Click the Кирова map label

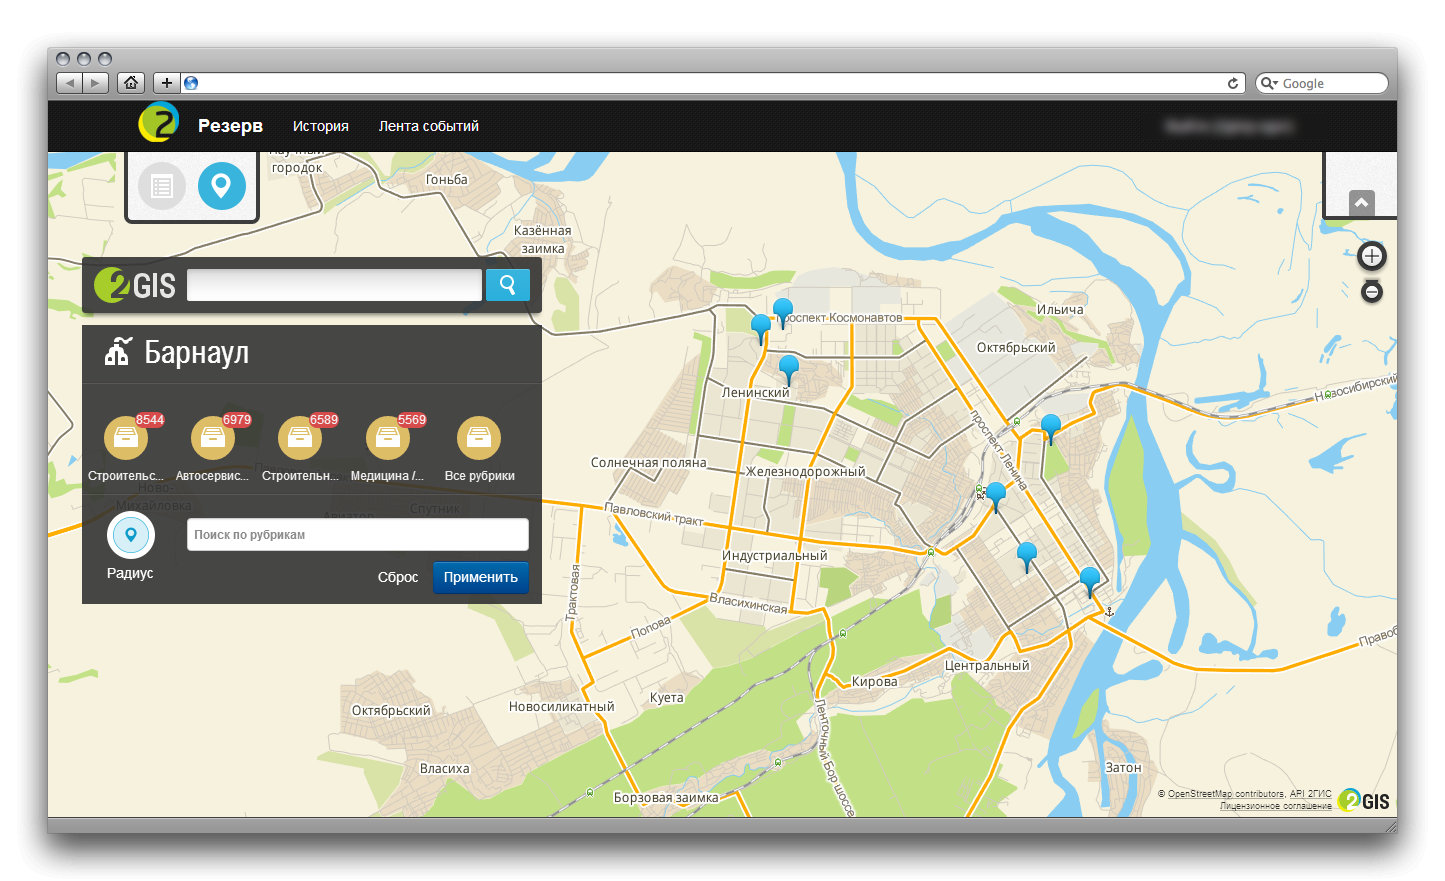pos(875,682)
